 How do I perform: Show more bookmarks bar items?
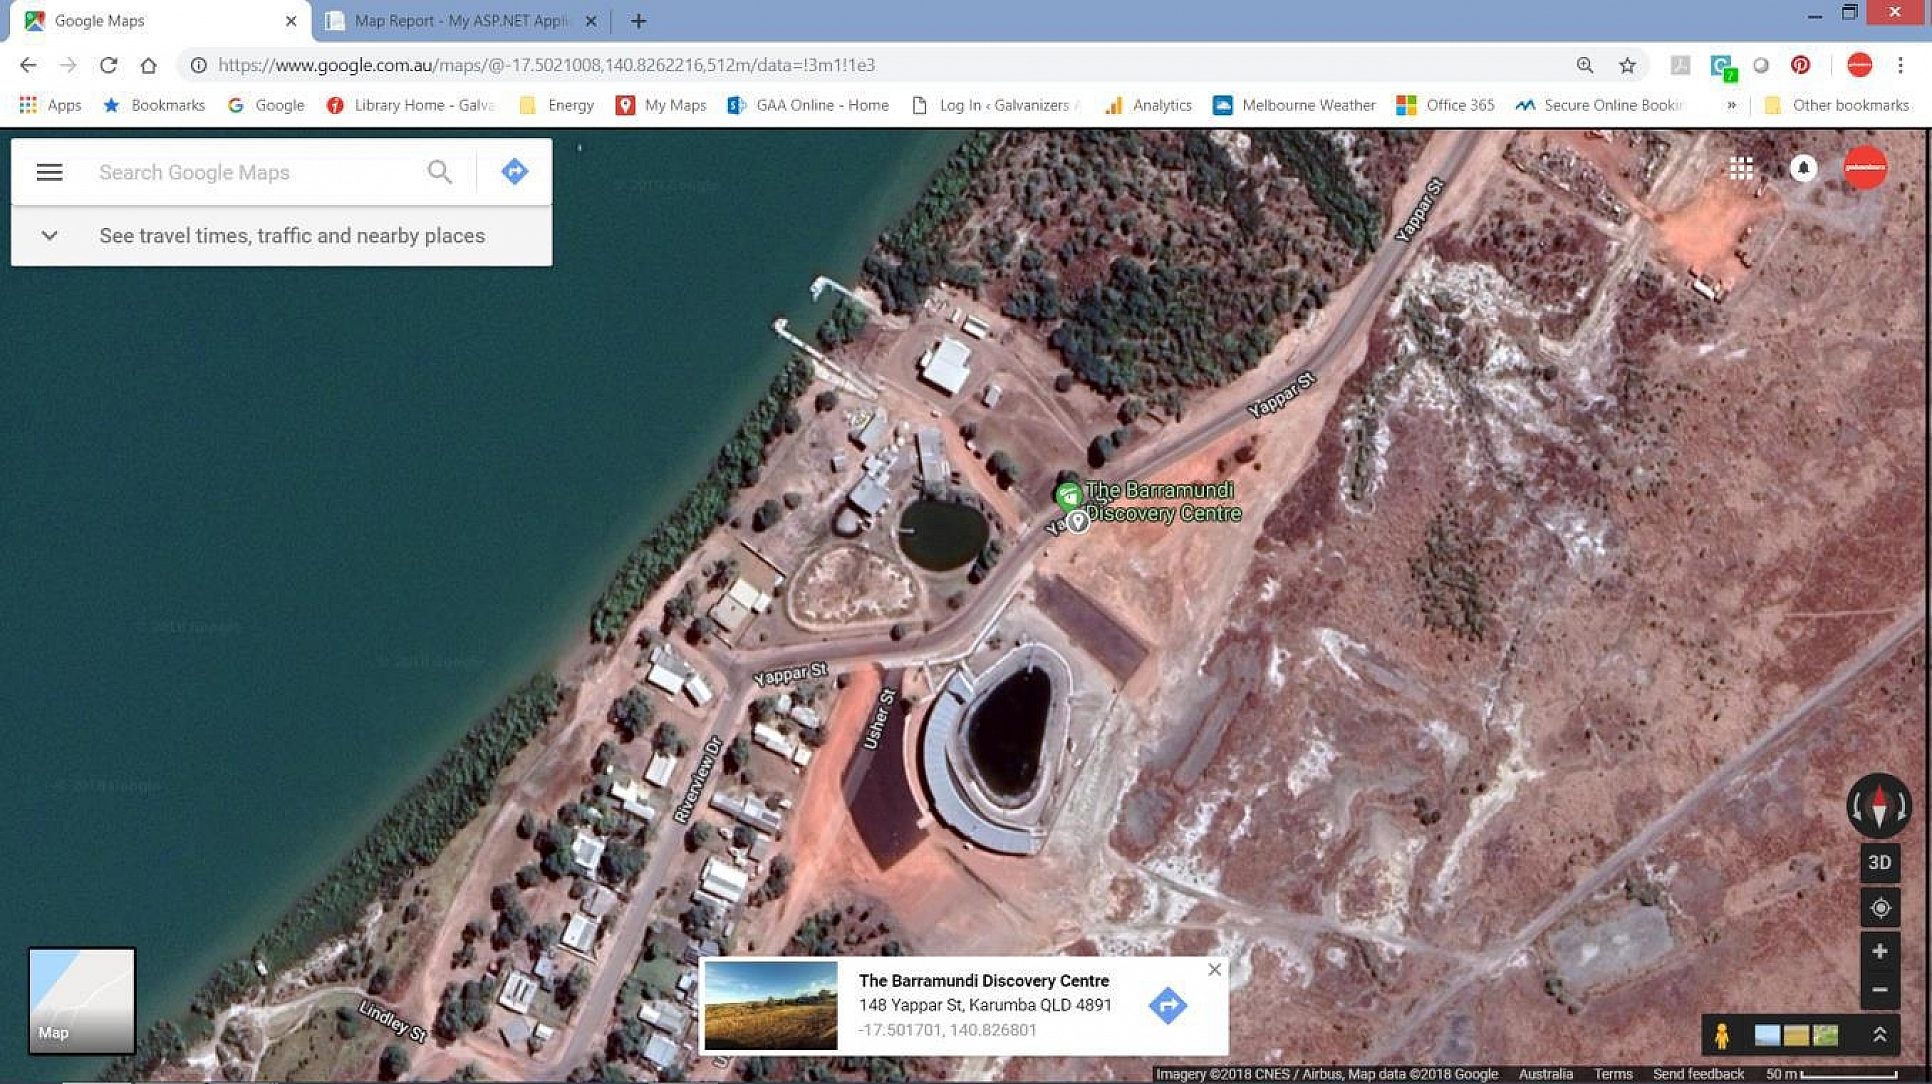(x=1731, y=105)
